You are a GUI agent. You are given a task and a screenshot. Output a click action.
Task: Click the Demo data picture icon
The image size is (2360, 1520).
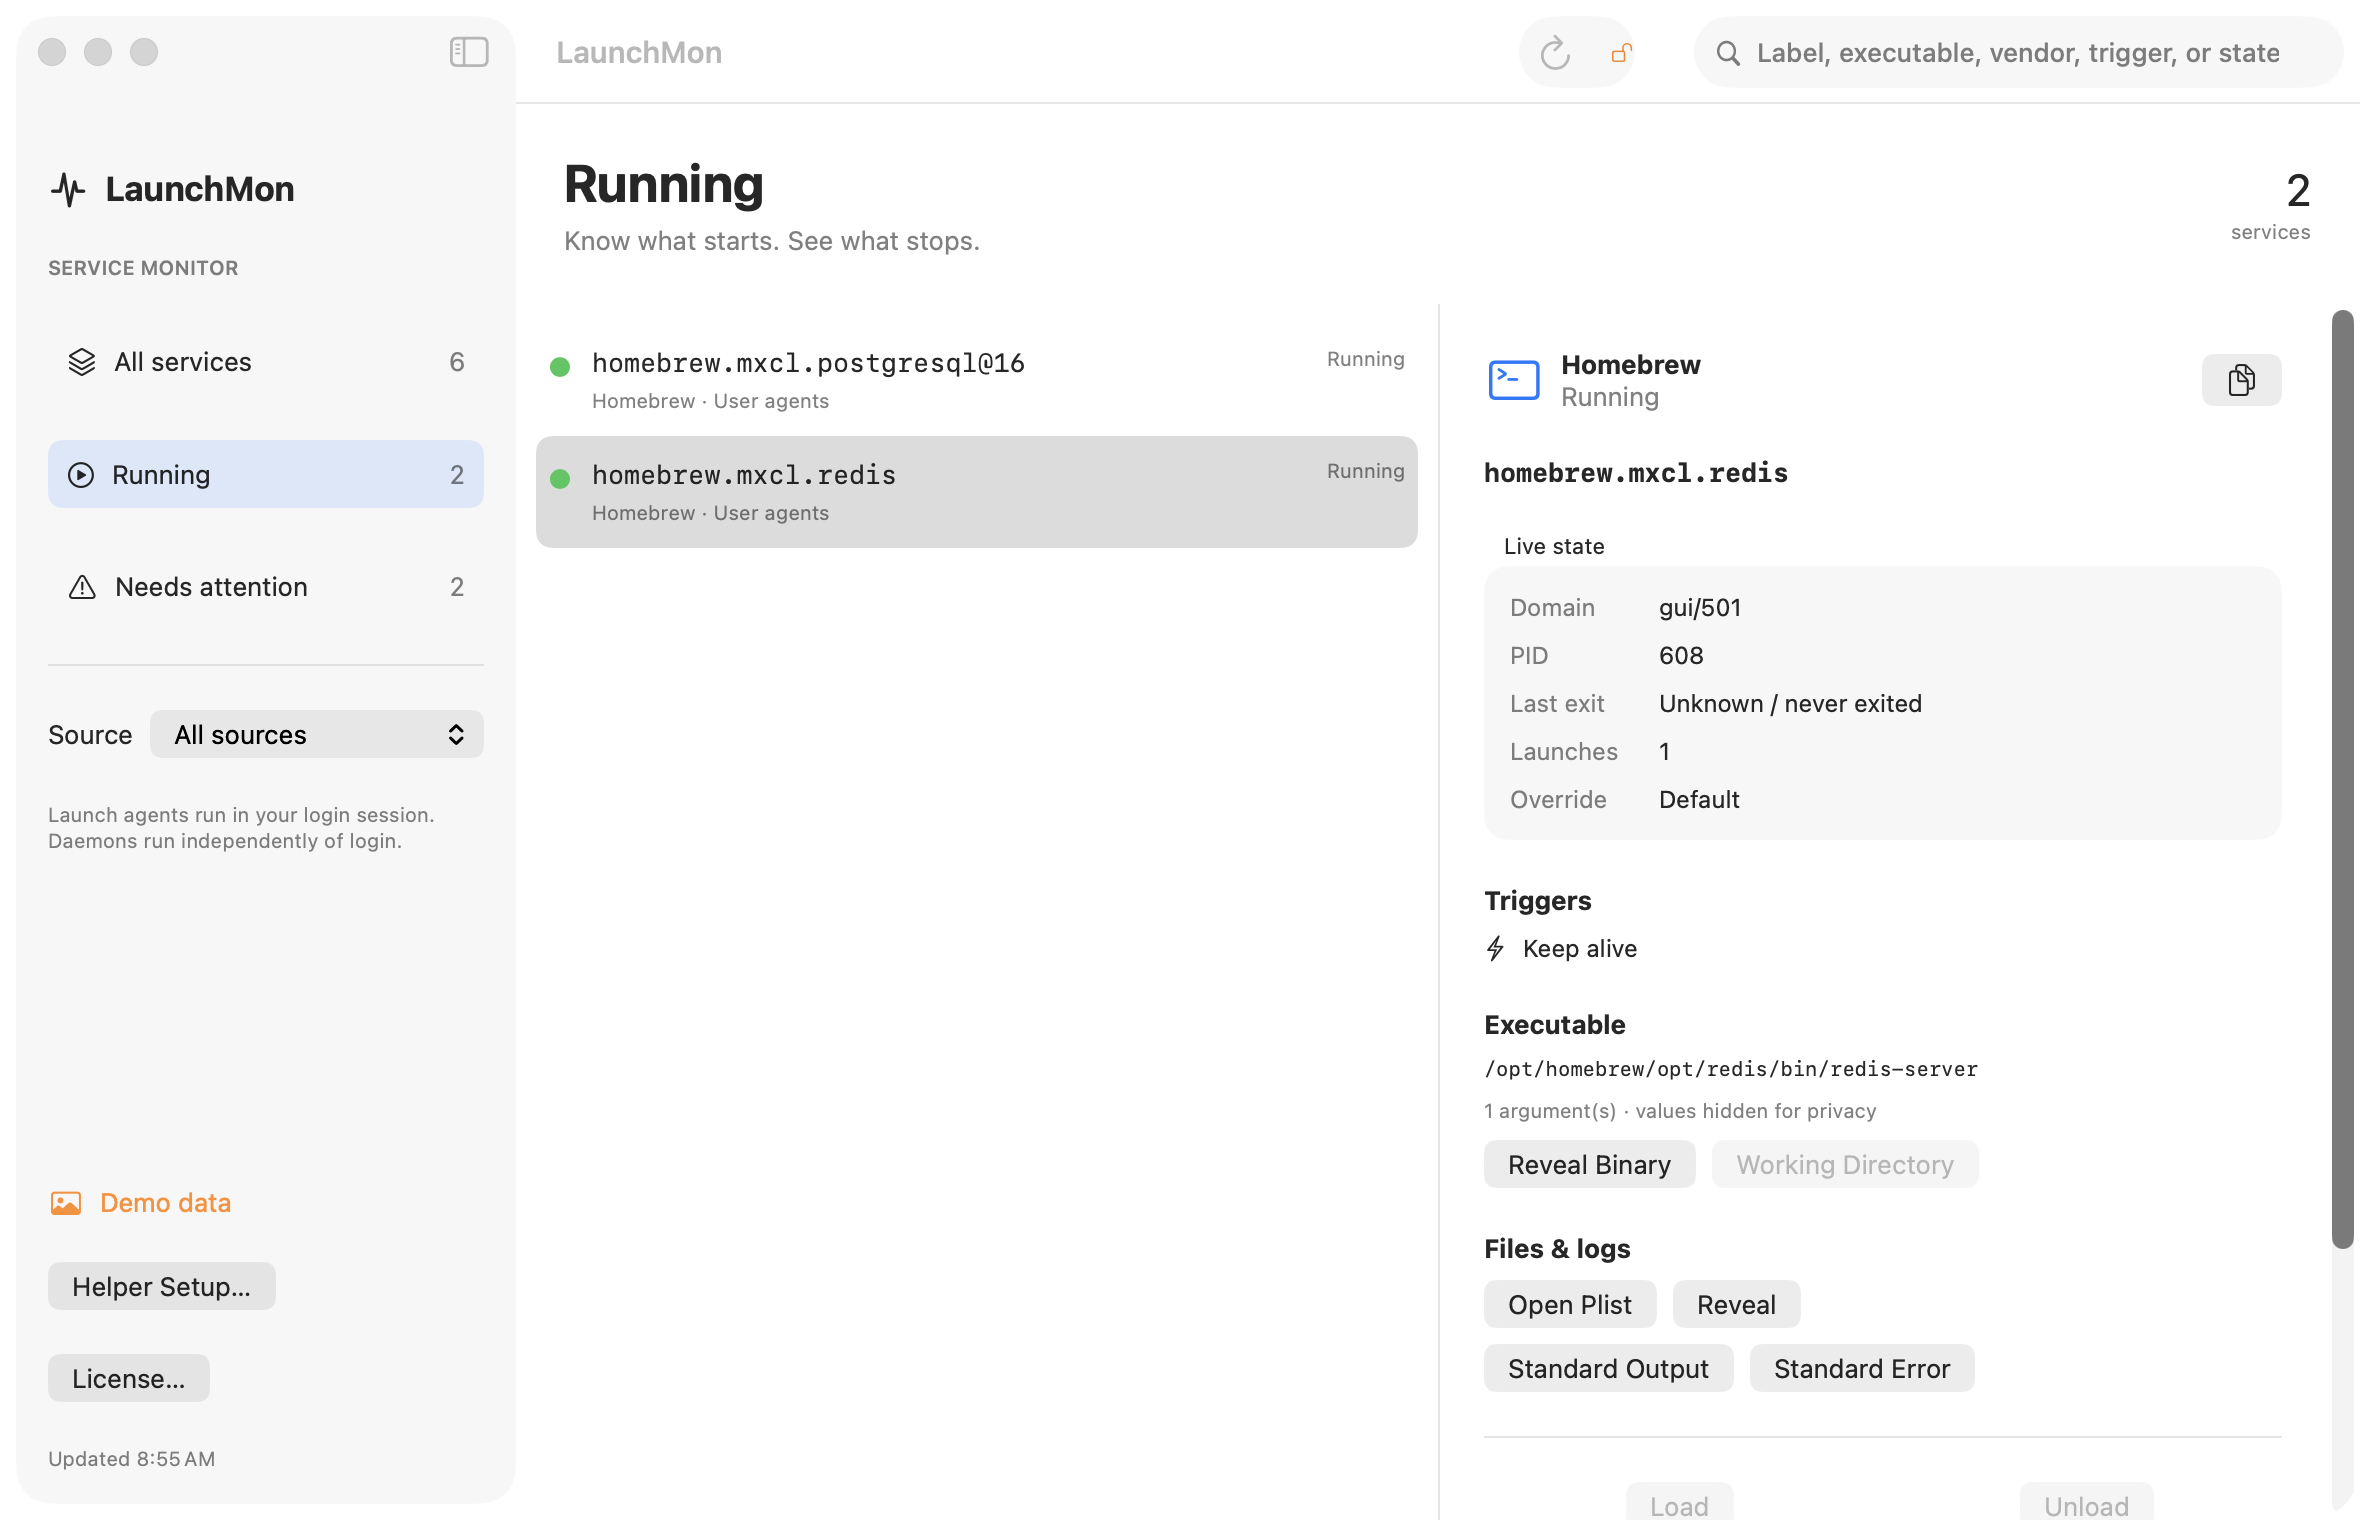click(x=66, y=1203)
